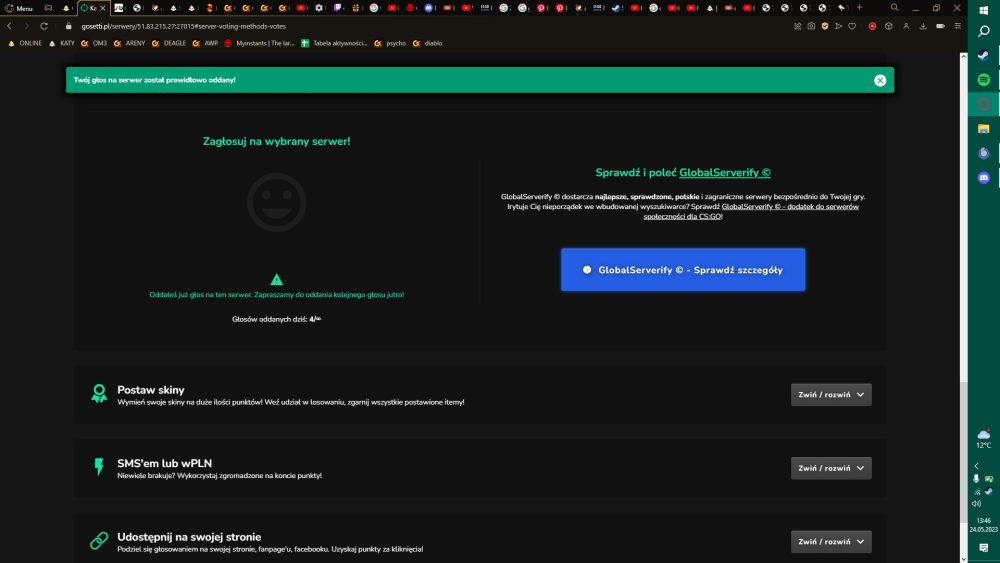The height and width of the screenshot is (563, 1000).
Task: Open the KATY bookmark
Action: pos(62,43)
